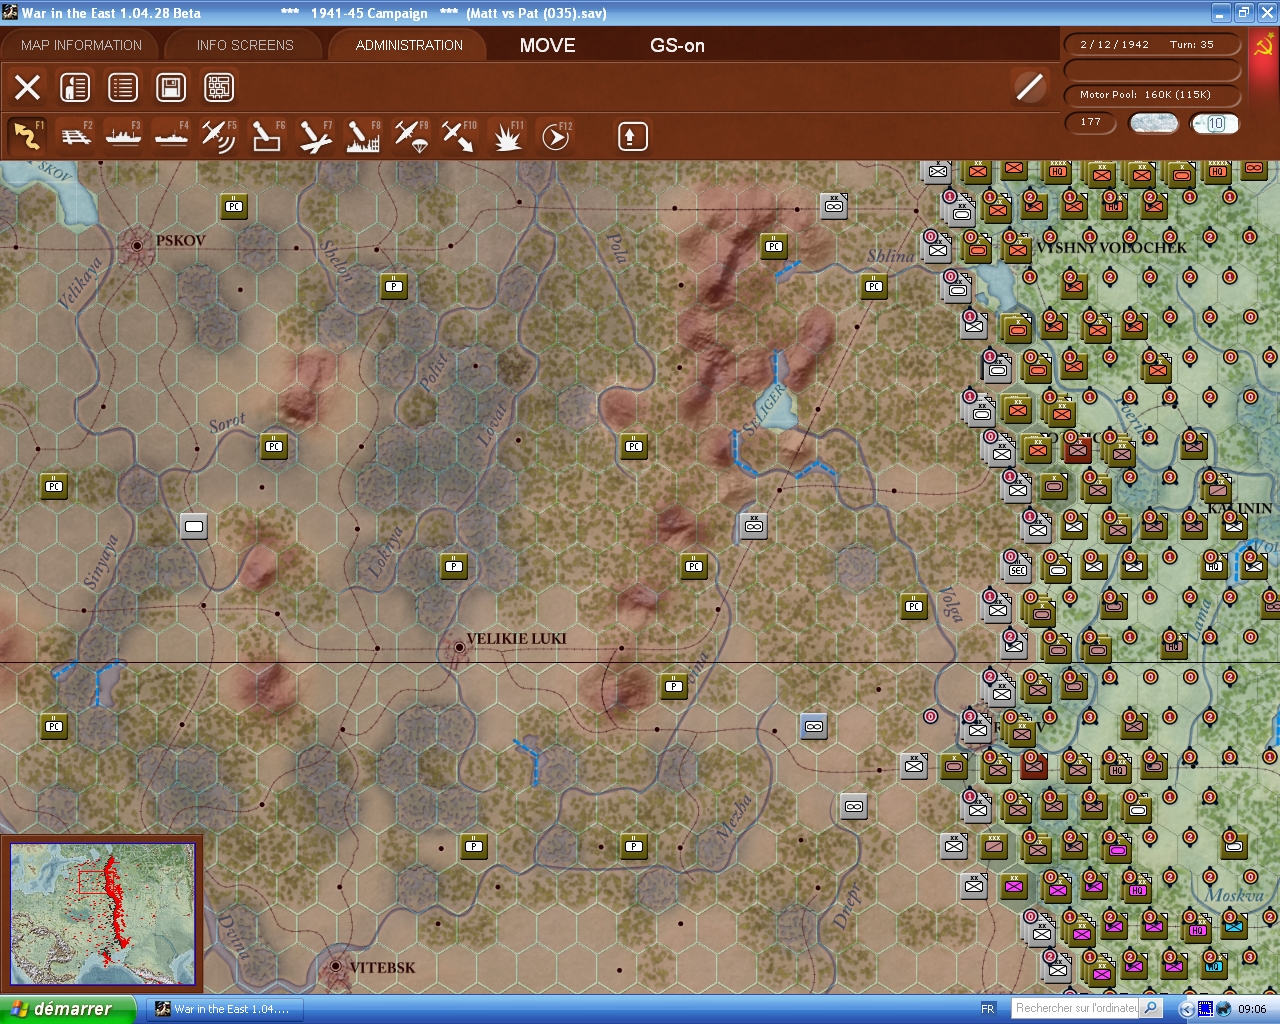Viewport: 1280px width, 1024px height.
Task: Switch to the MAP INFORMATION tab
Action: pos(81,45)
